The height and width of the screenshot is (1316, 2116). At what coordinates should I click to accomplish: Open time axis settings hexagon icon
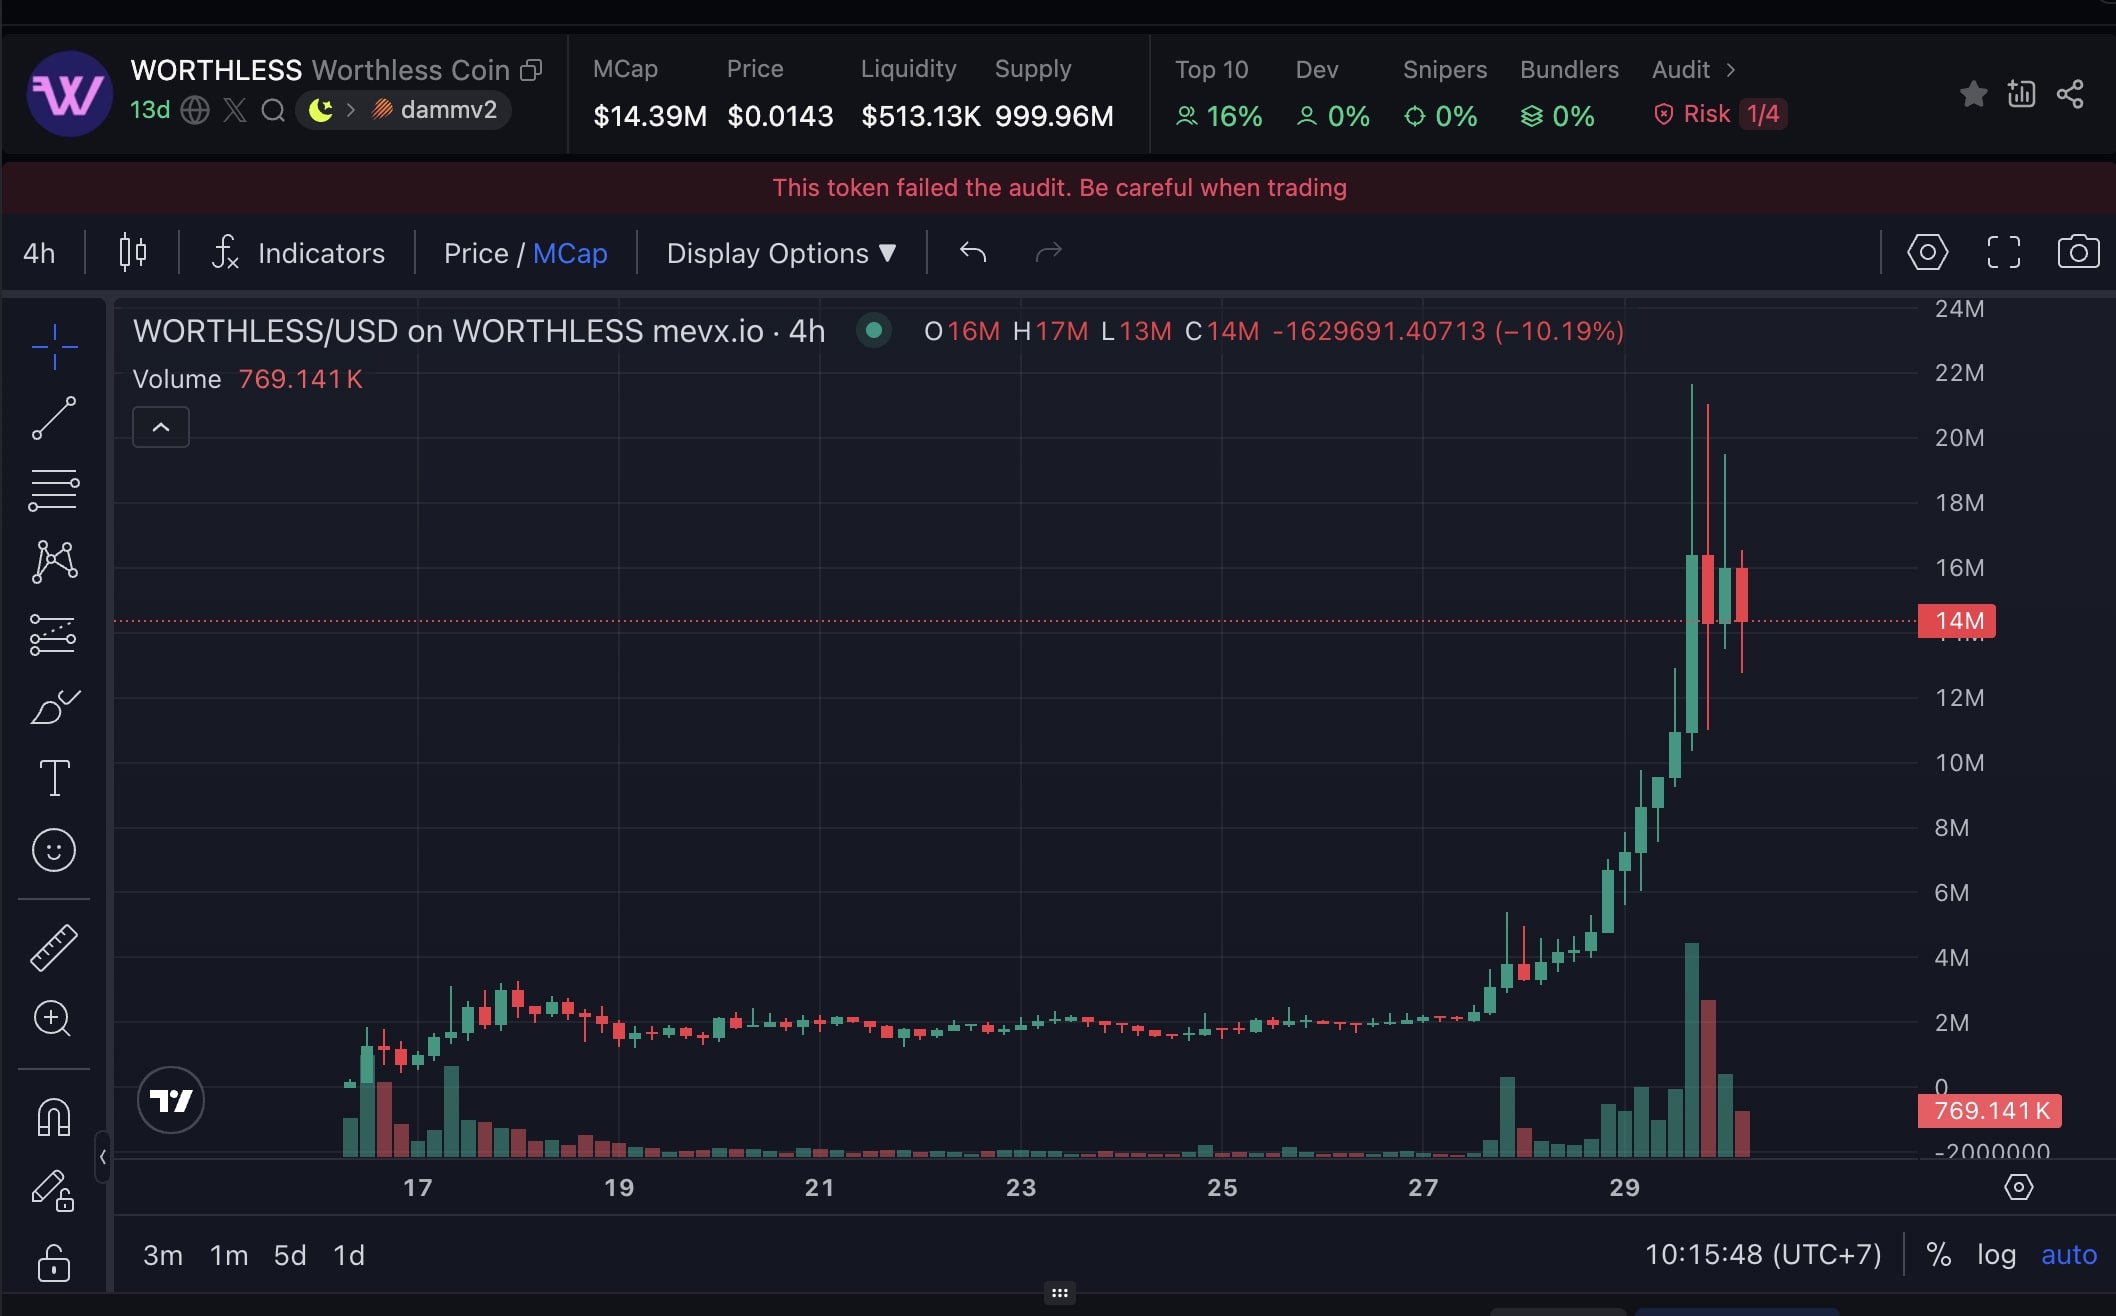coord(2019,1187)
